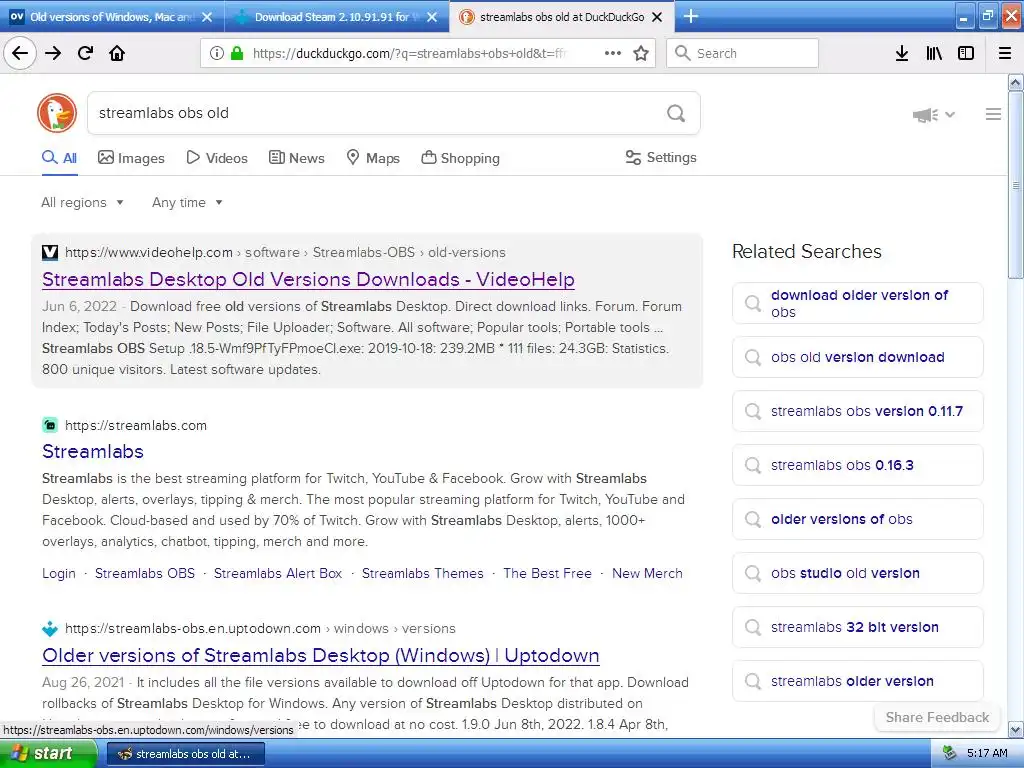Search related: streamlabs older version
1024x768 pixels.
pos(857,681)
